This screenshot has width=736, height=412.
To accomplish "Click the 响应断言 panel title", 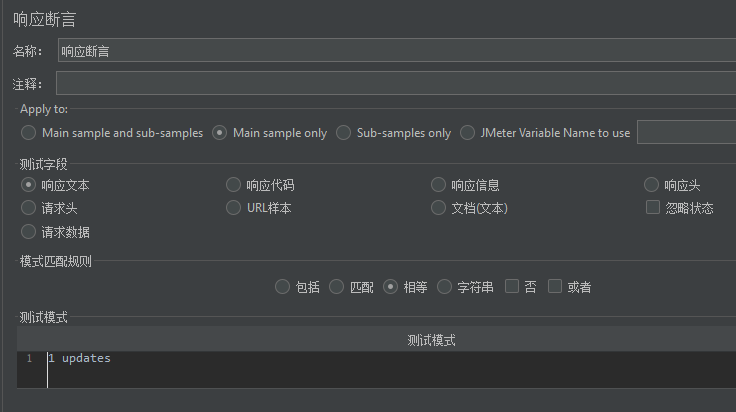I will click(45, 19).
